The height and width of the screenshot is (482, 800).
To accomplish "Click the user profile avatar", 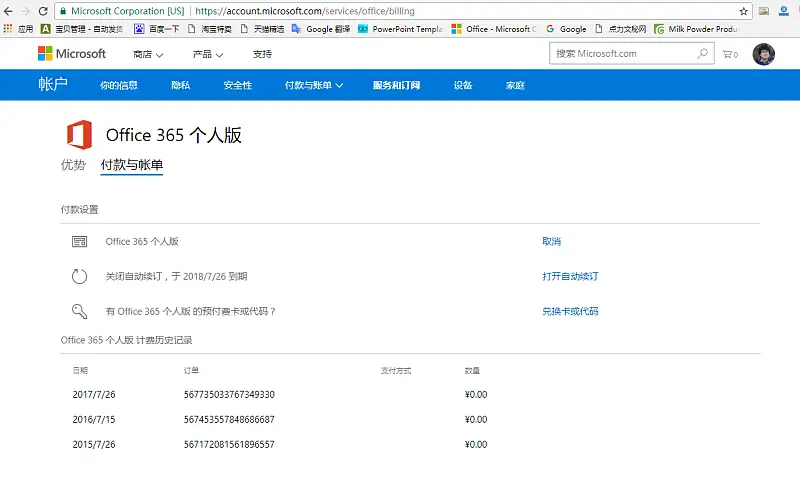I will [x=763, y=54].
